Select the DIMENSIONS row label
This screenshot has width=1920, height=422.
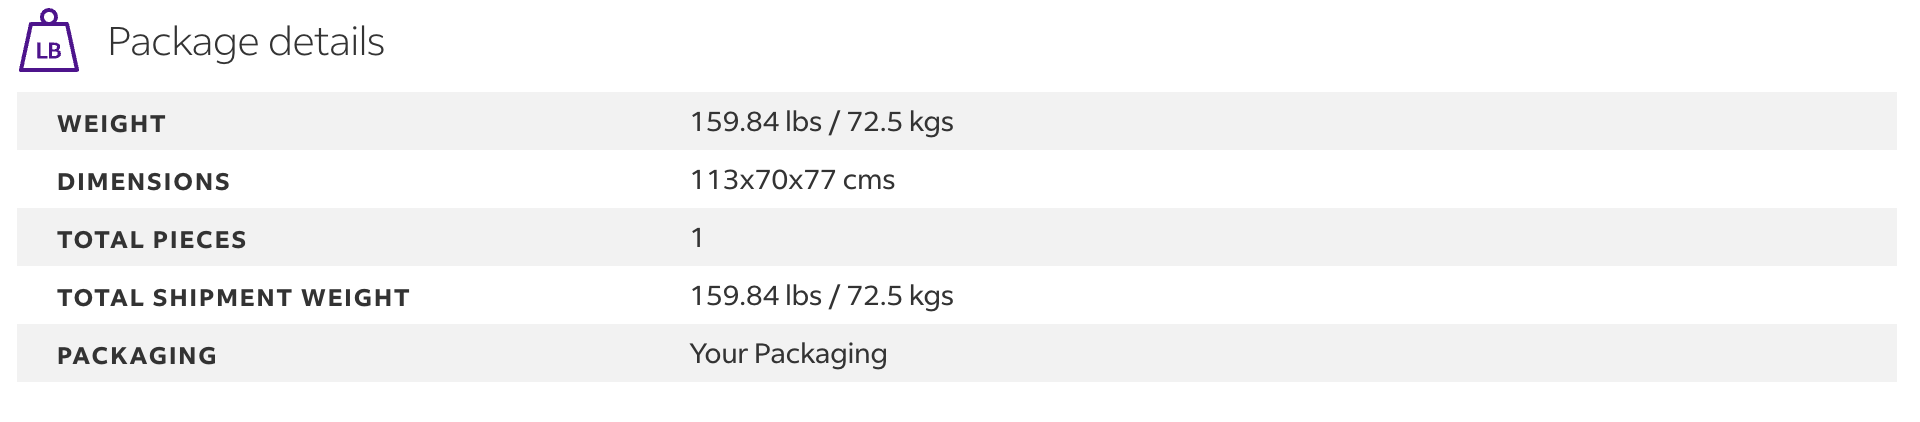click(144, 182)
